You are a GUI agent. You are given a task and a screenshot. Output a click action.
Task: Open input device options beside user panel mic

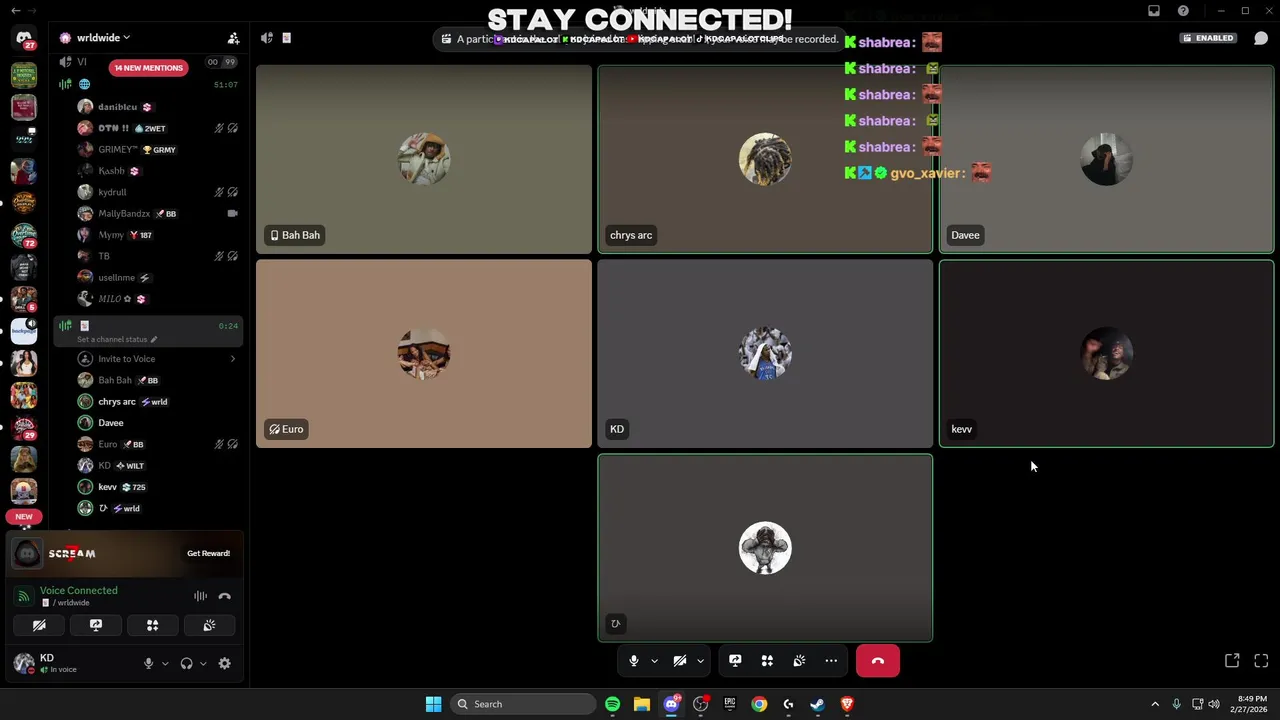[x=165, y=663]
